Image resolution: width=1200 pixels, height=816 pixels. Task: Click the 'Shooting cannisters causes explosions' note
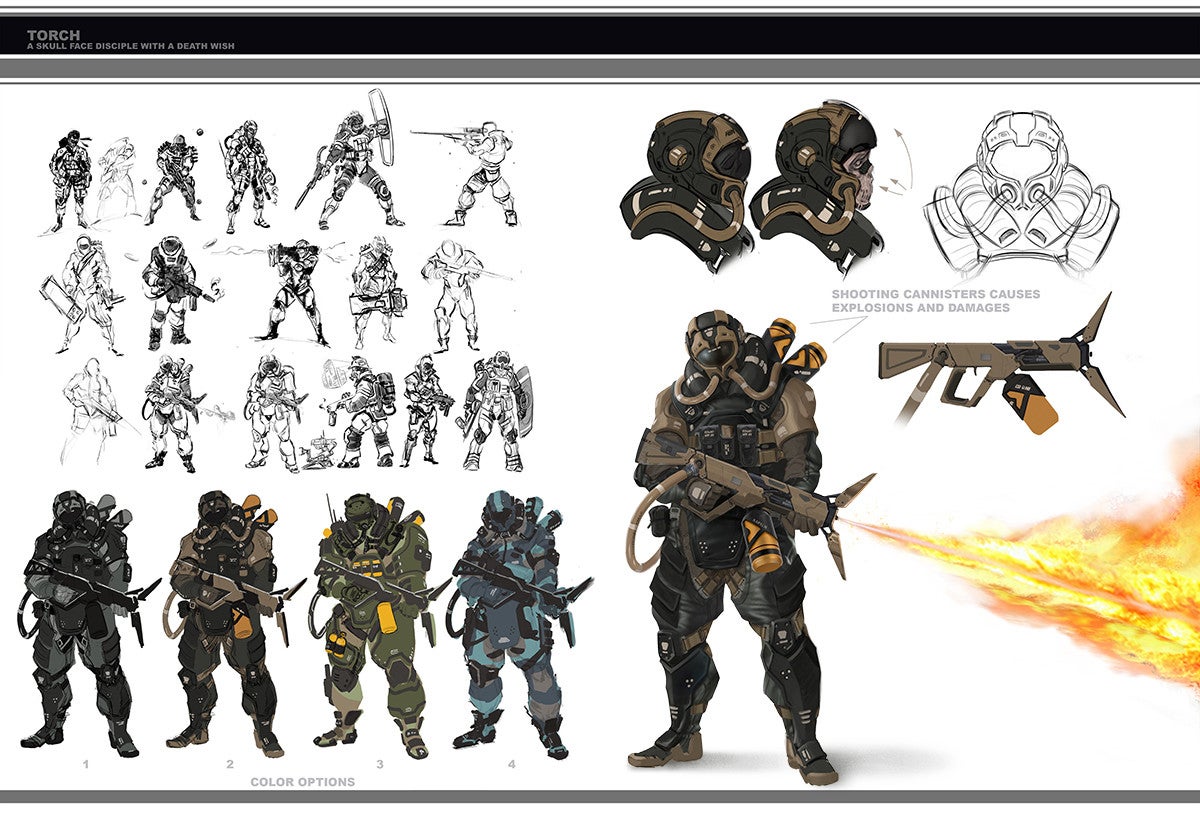click(935, 301)
